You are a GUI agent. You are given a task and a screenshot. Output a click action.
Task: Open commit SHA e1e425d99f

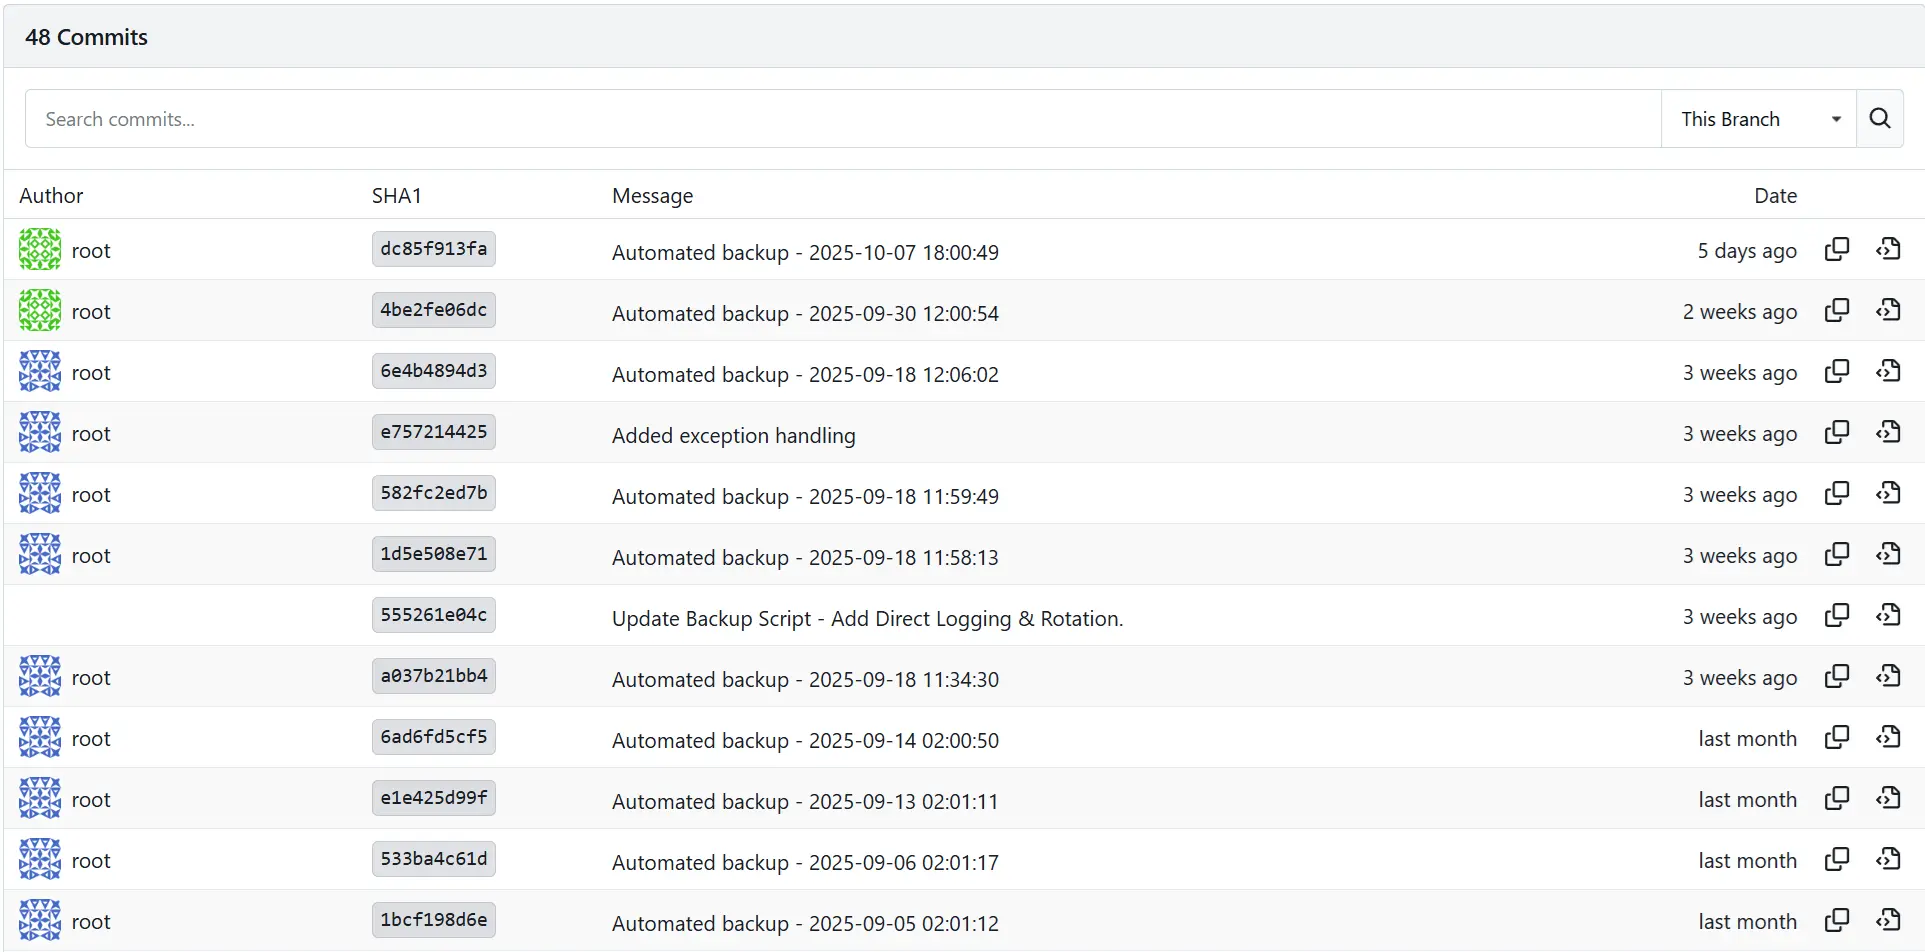[433, 798]
